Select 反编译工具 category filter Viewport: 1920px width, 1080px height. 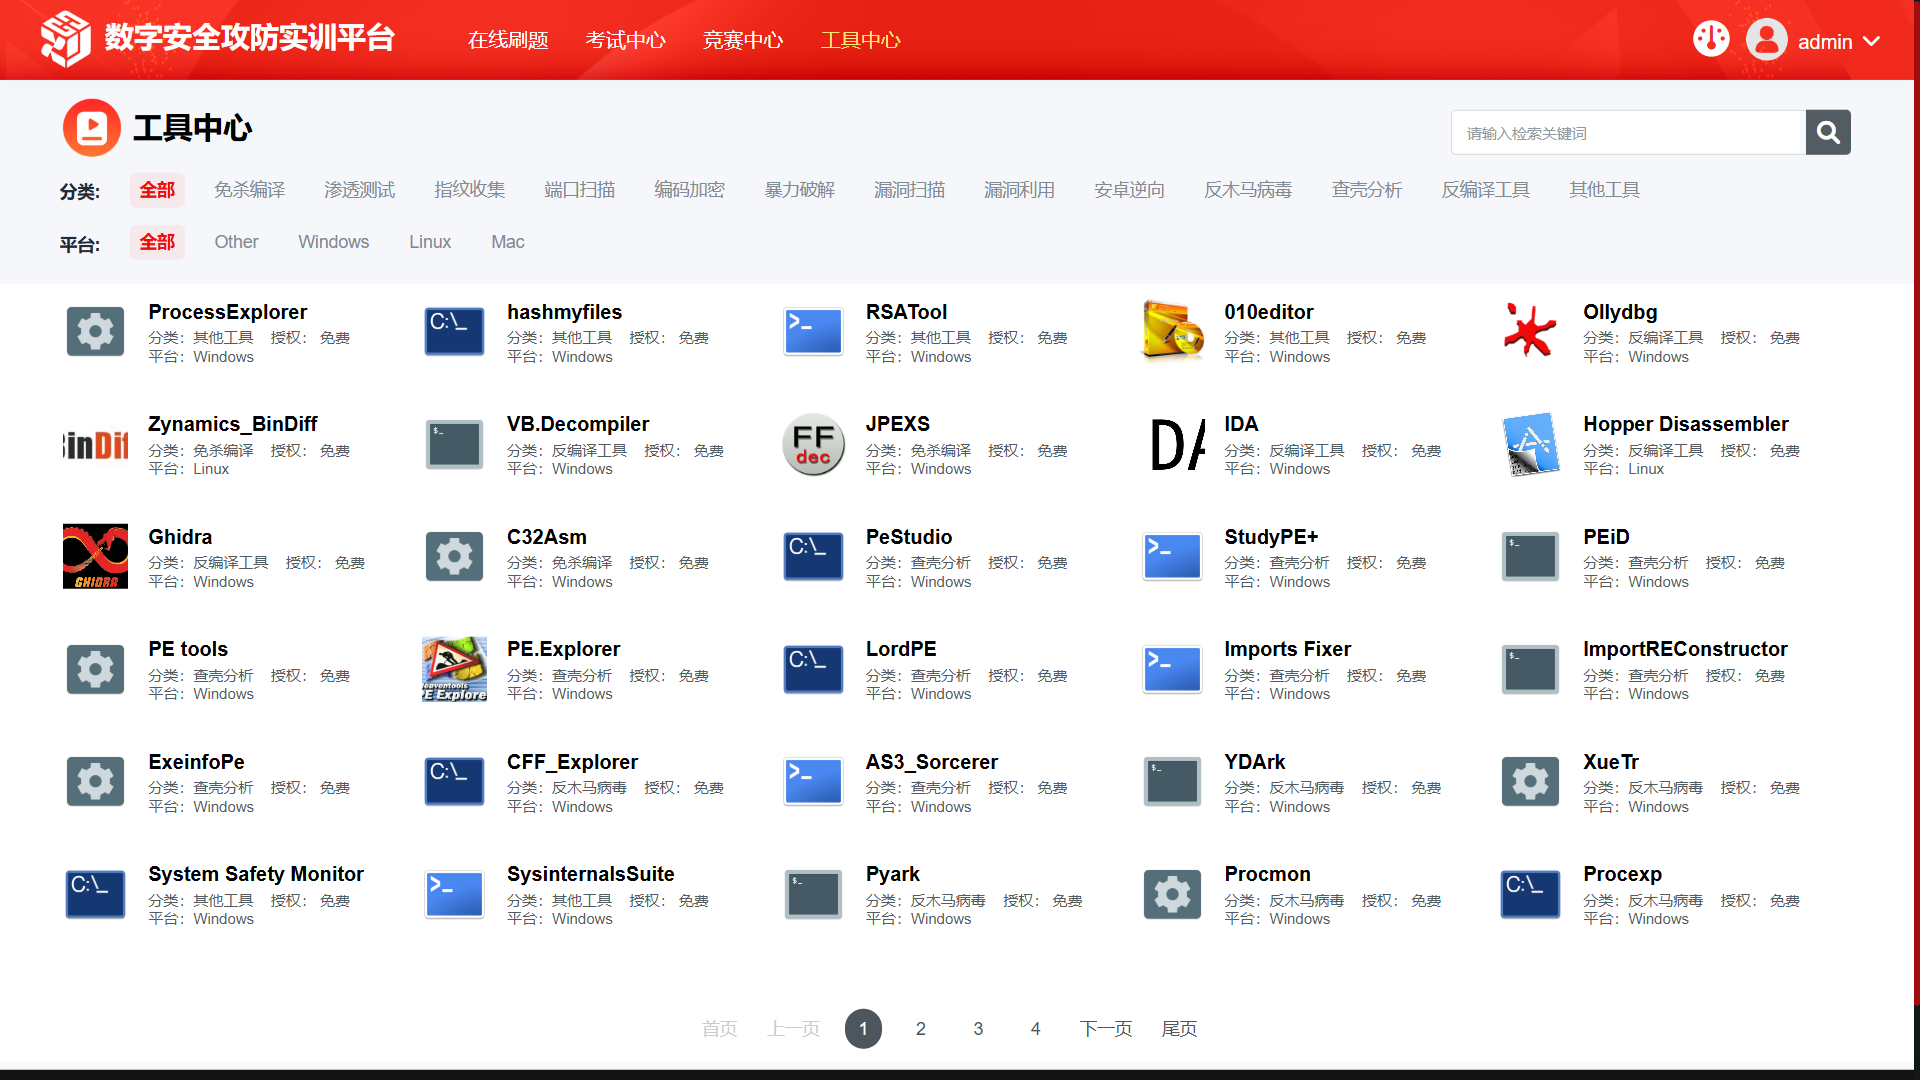point(1486,190)
